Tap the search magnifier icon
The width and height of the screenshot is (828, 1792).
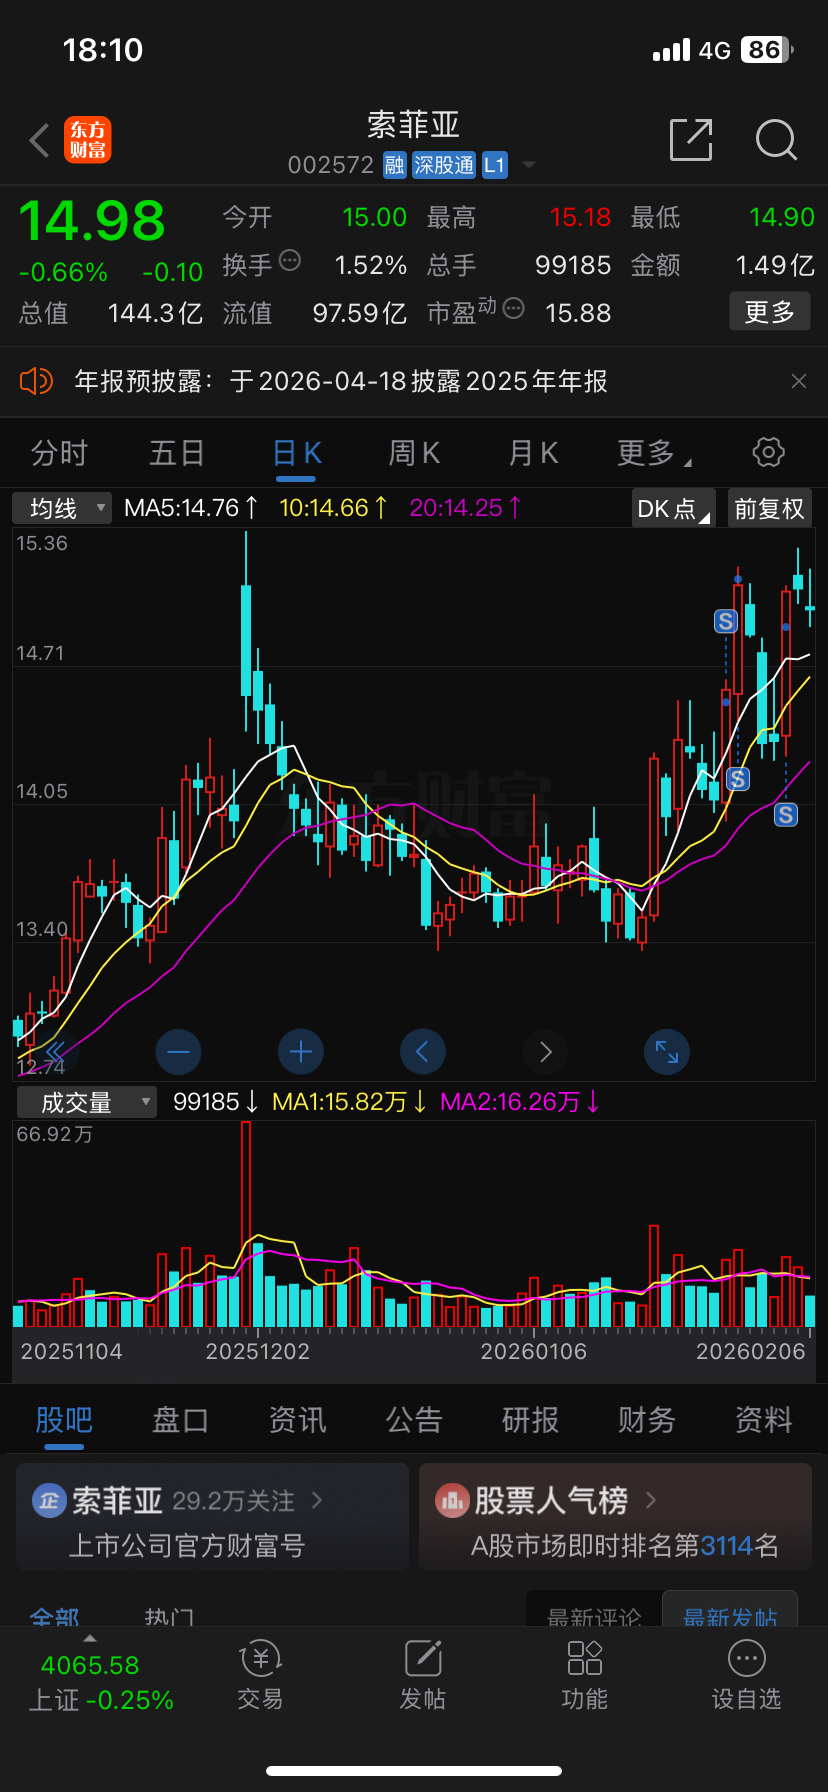click(x=776, y=140)
